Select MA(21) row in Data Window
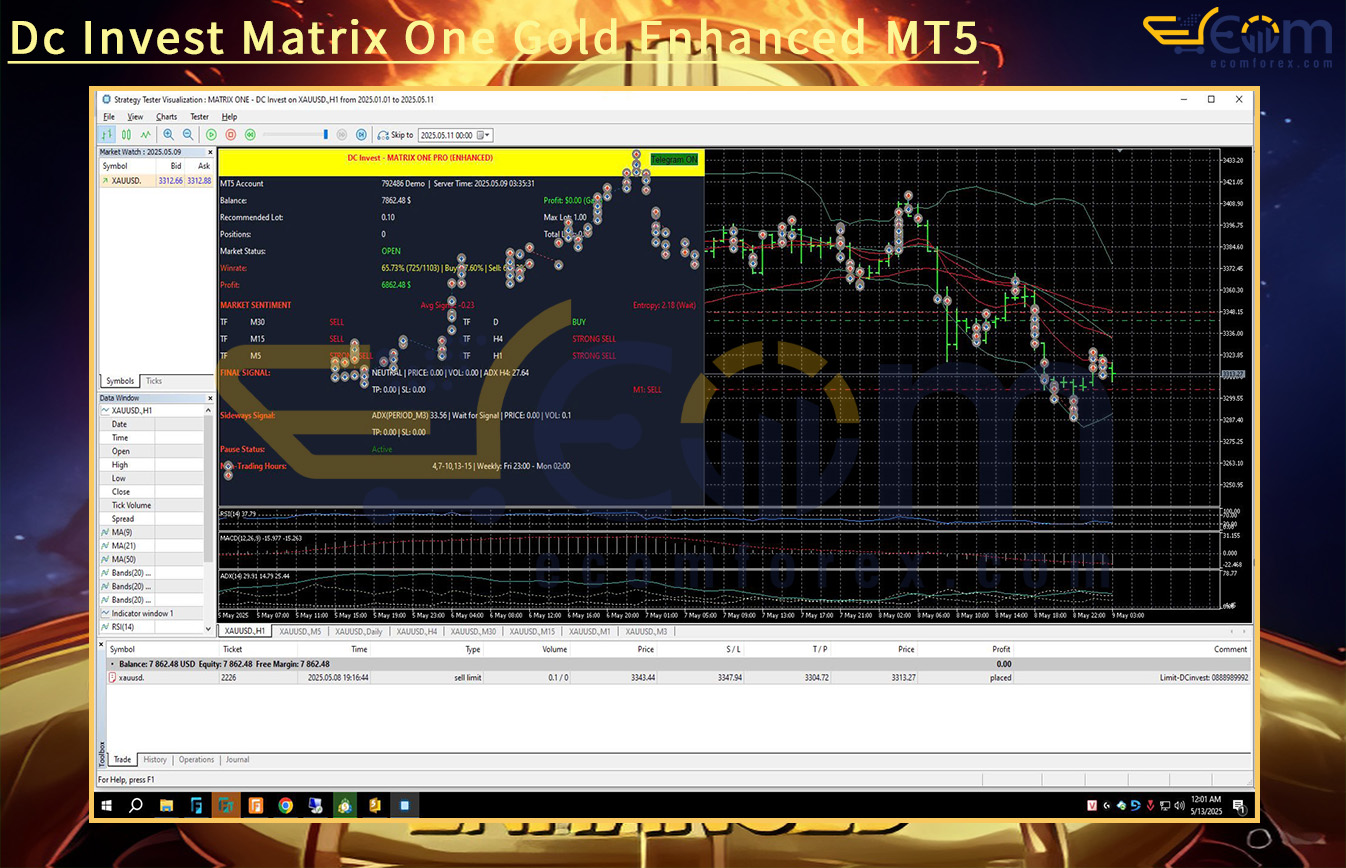This screenshot has height=868, width=1346. (151, 546)
